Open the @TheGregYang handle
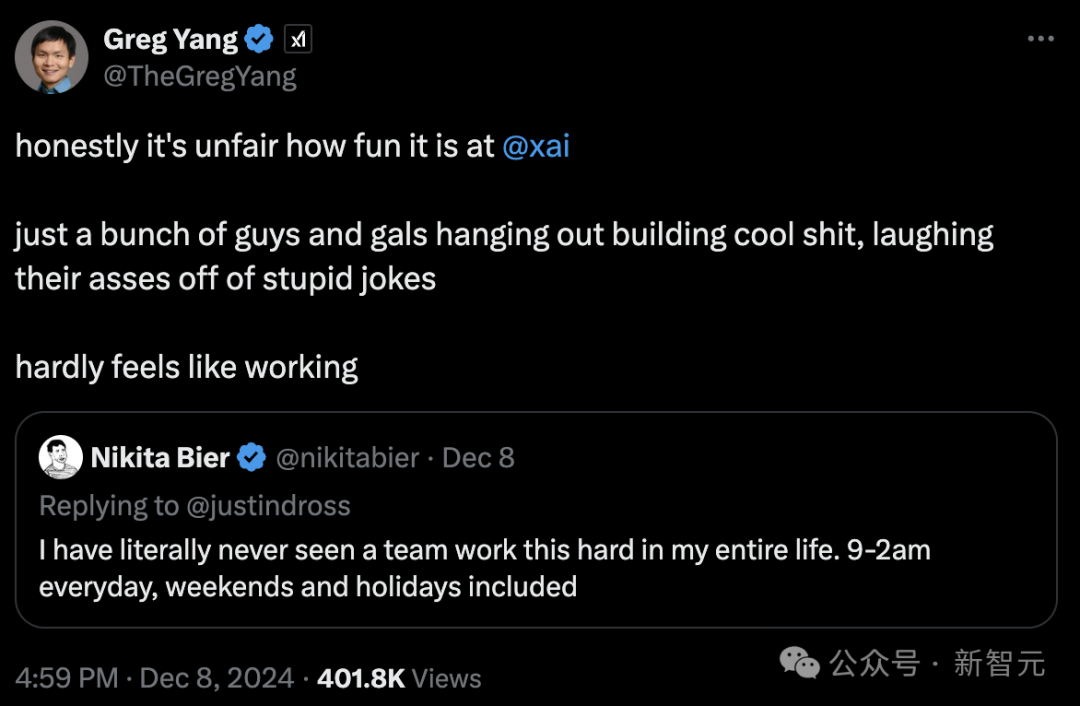This screenshot has width=1080, height=706. pos(200,76)
